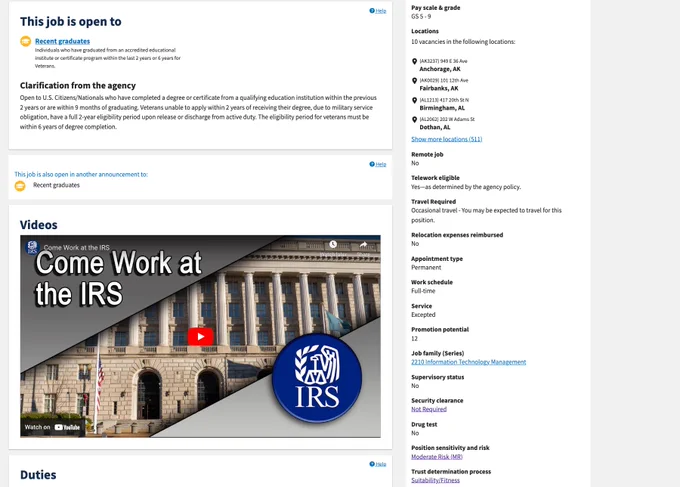Click Watch on YouTube button
This screenshot has width=680, height=487.
(52, 427)
